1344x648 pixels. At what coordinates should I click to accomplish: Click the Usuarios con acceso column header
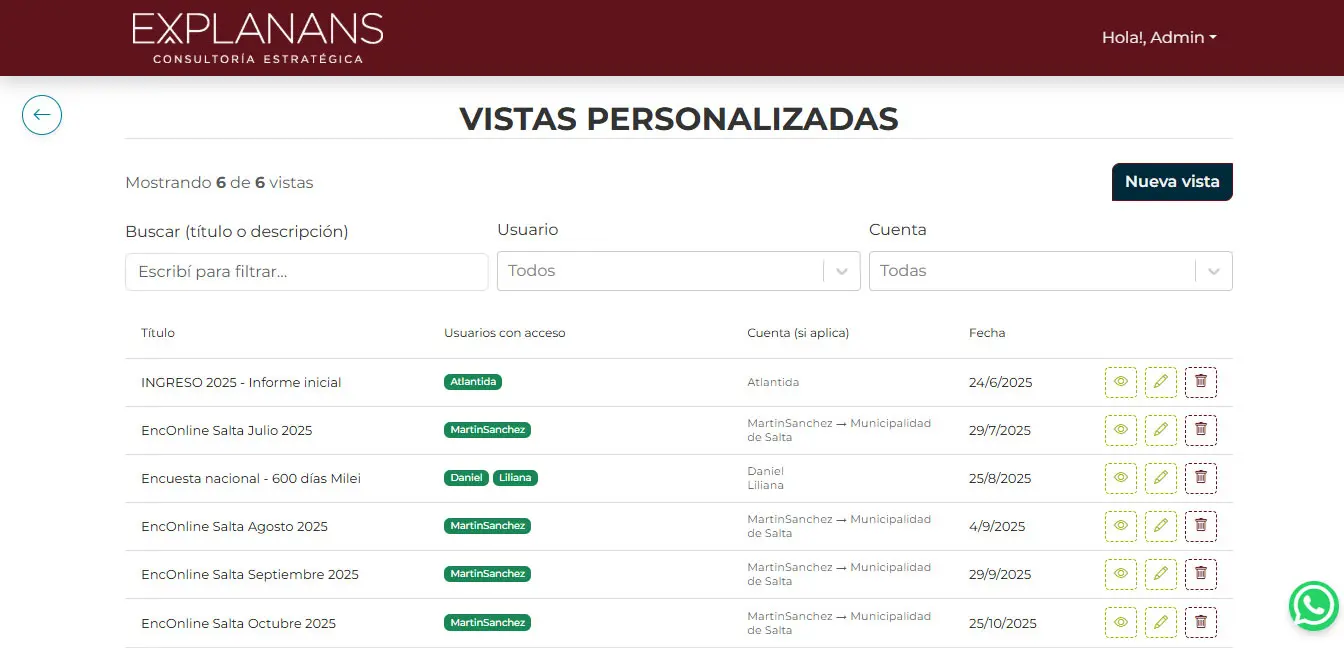click(505, 333)
